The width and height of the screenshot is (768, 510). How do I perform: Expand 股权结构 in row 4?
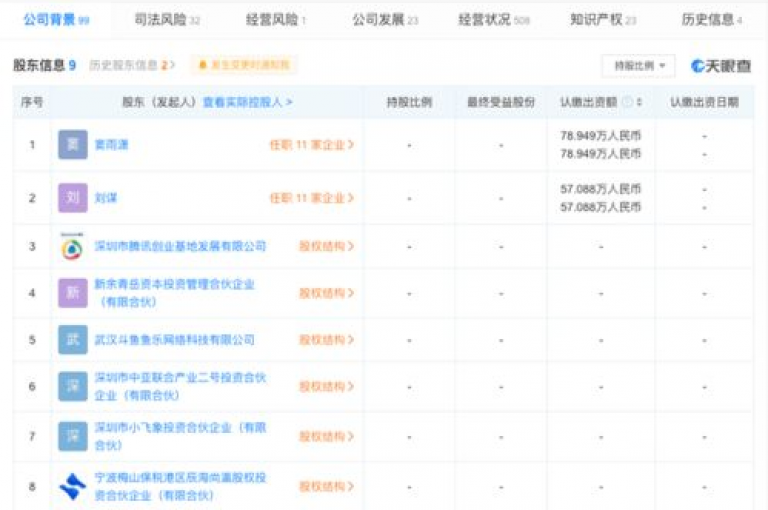pos(326,293)
